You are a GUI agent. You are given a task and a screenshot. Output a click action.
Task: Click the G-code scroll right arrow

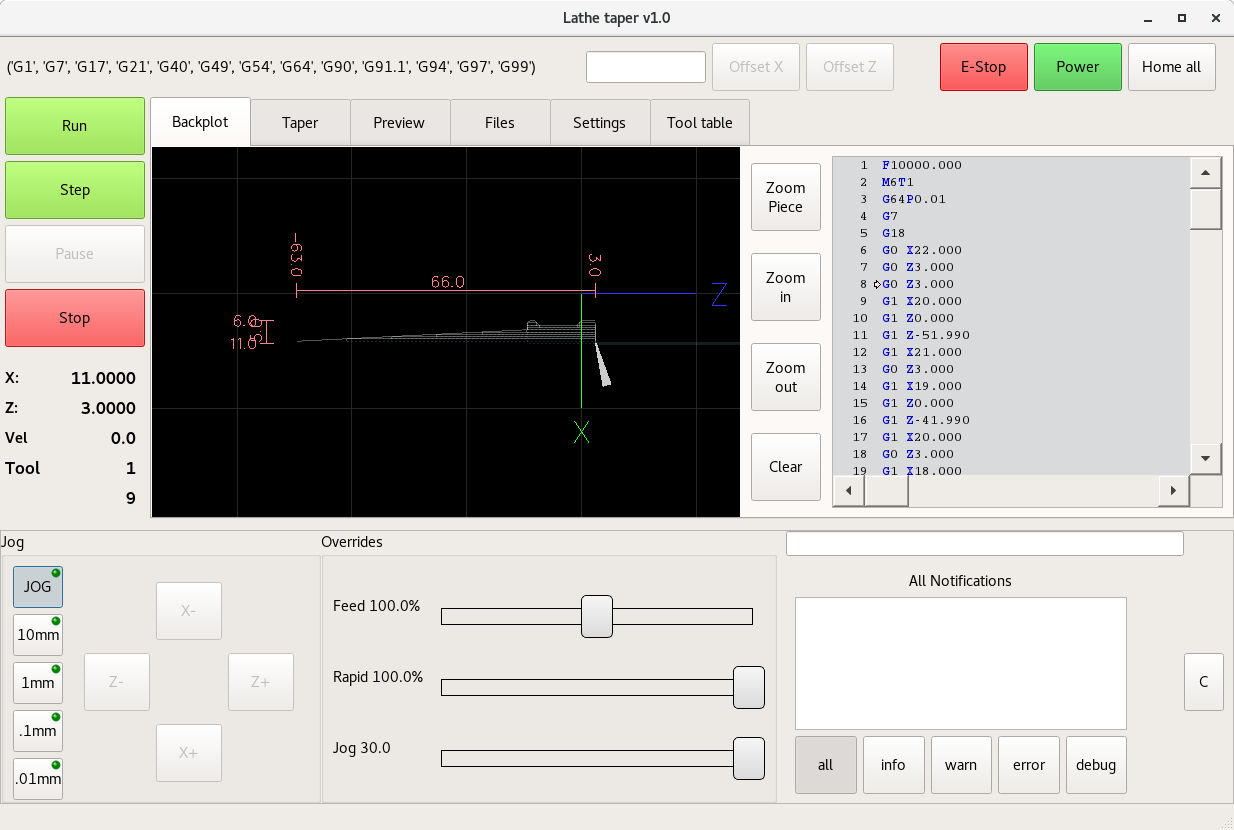click(x=1173, y=491)
